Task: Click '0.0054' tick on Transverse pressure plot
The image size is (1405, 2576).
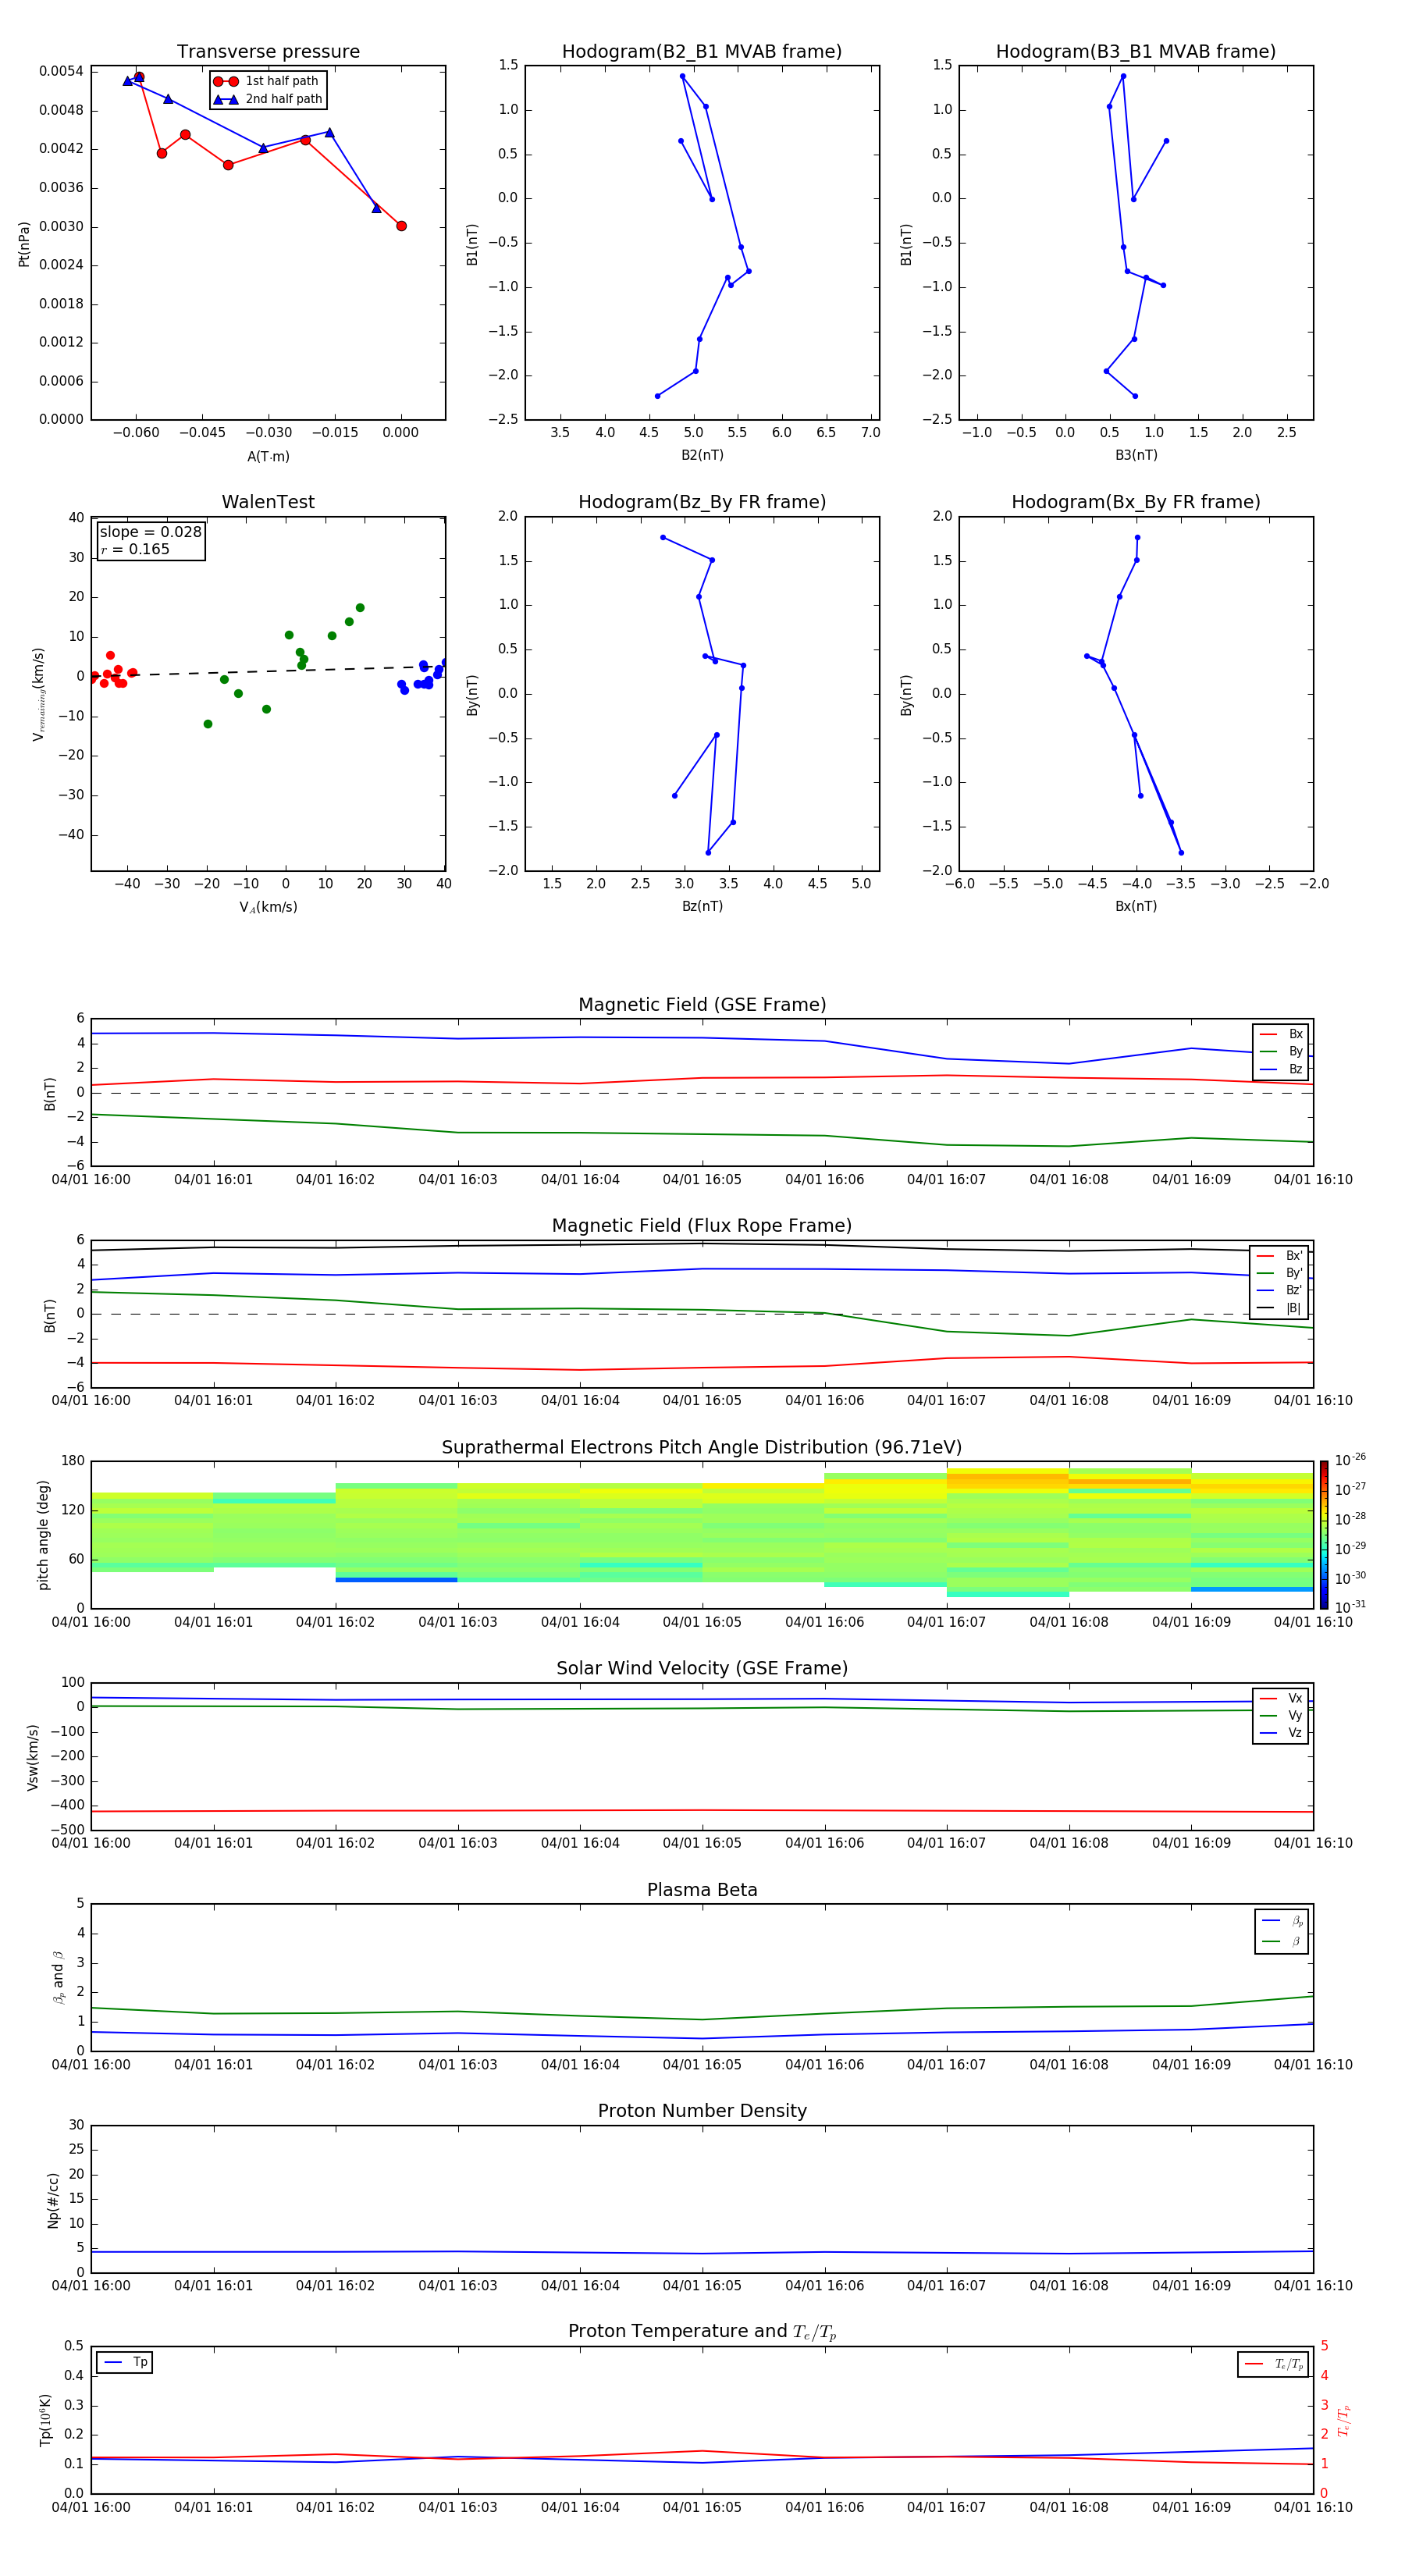Action: tap(61, 71)
